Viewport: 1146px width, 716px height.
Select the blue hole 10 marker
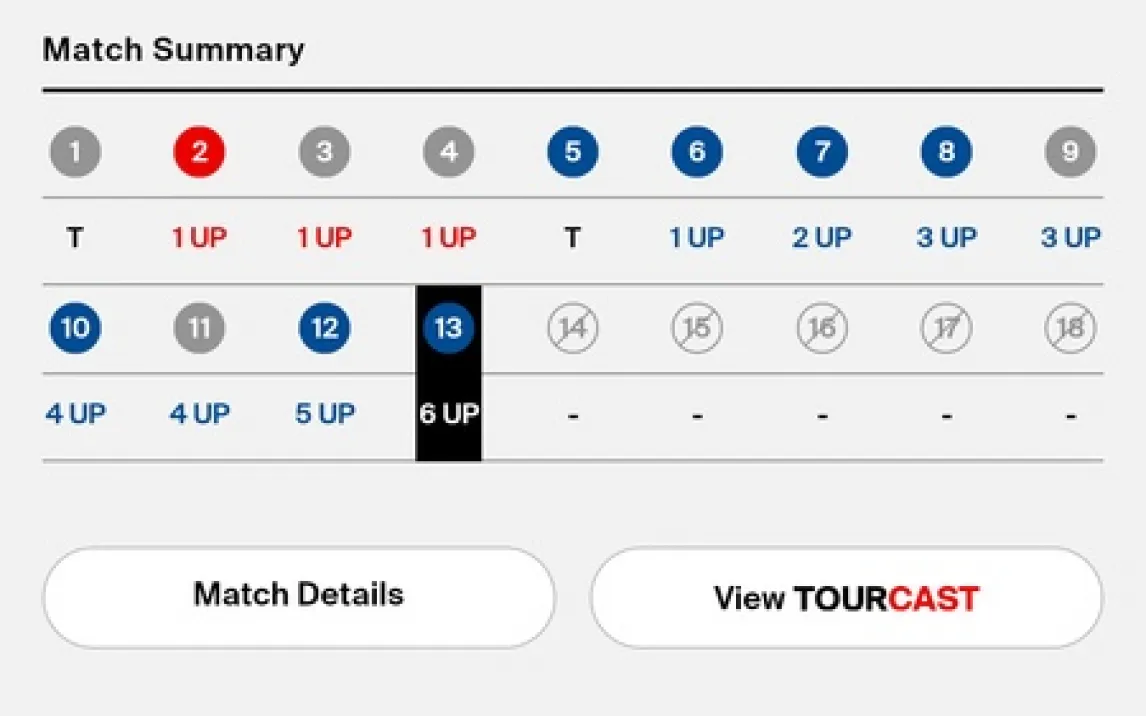pos(75,329)
